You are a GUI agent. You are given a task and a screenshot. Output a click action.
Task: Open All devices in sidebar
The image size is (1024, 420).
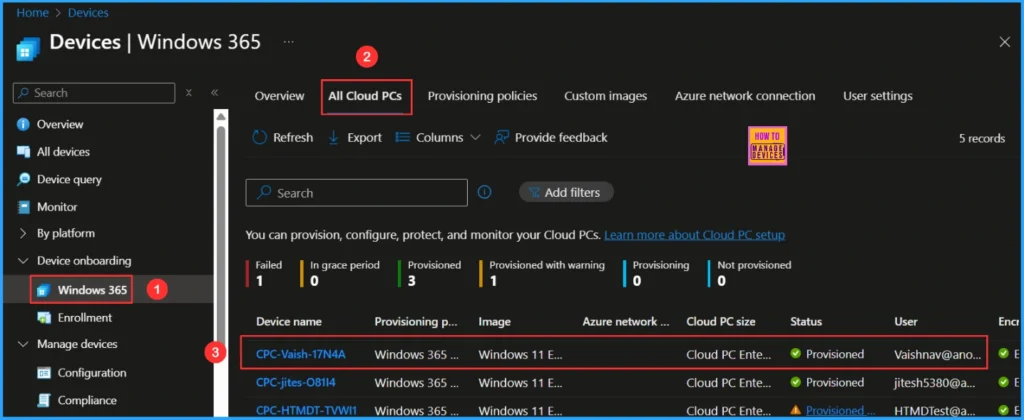coord(63,152)
